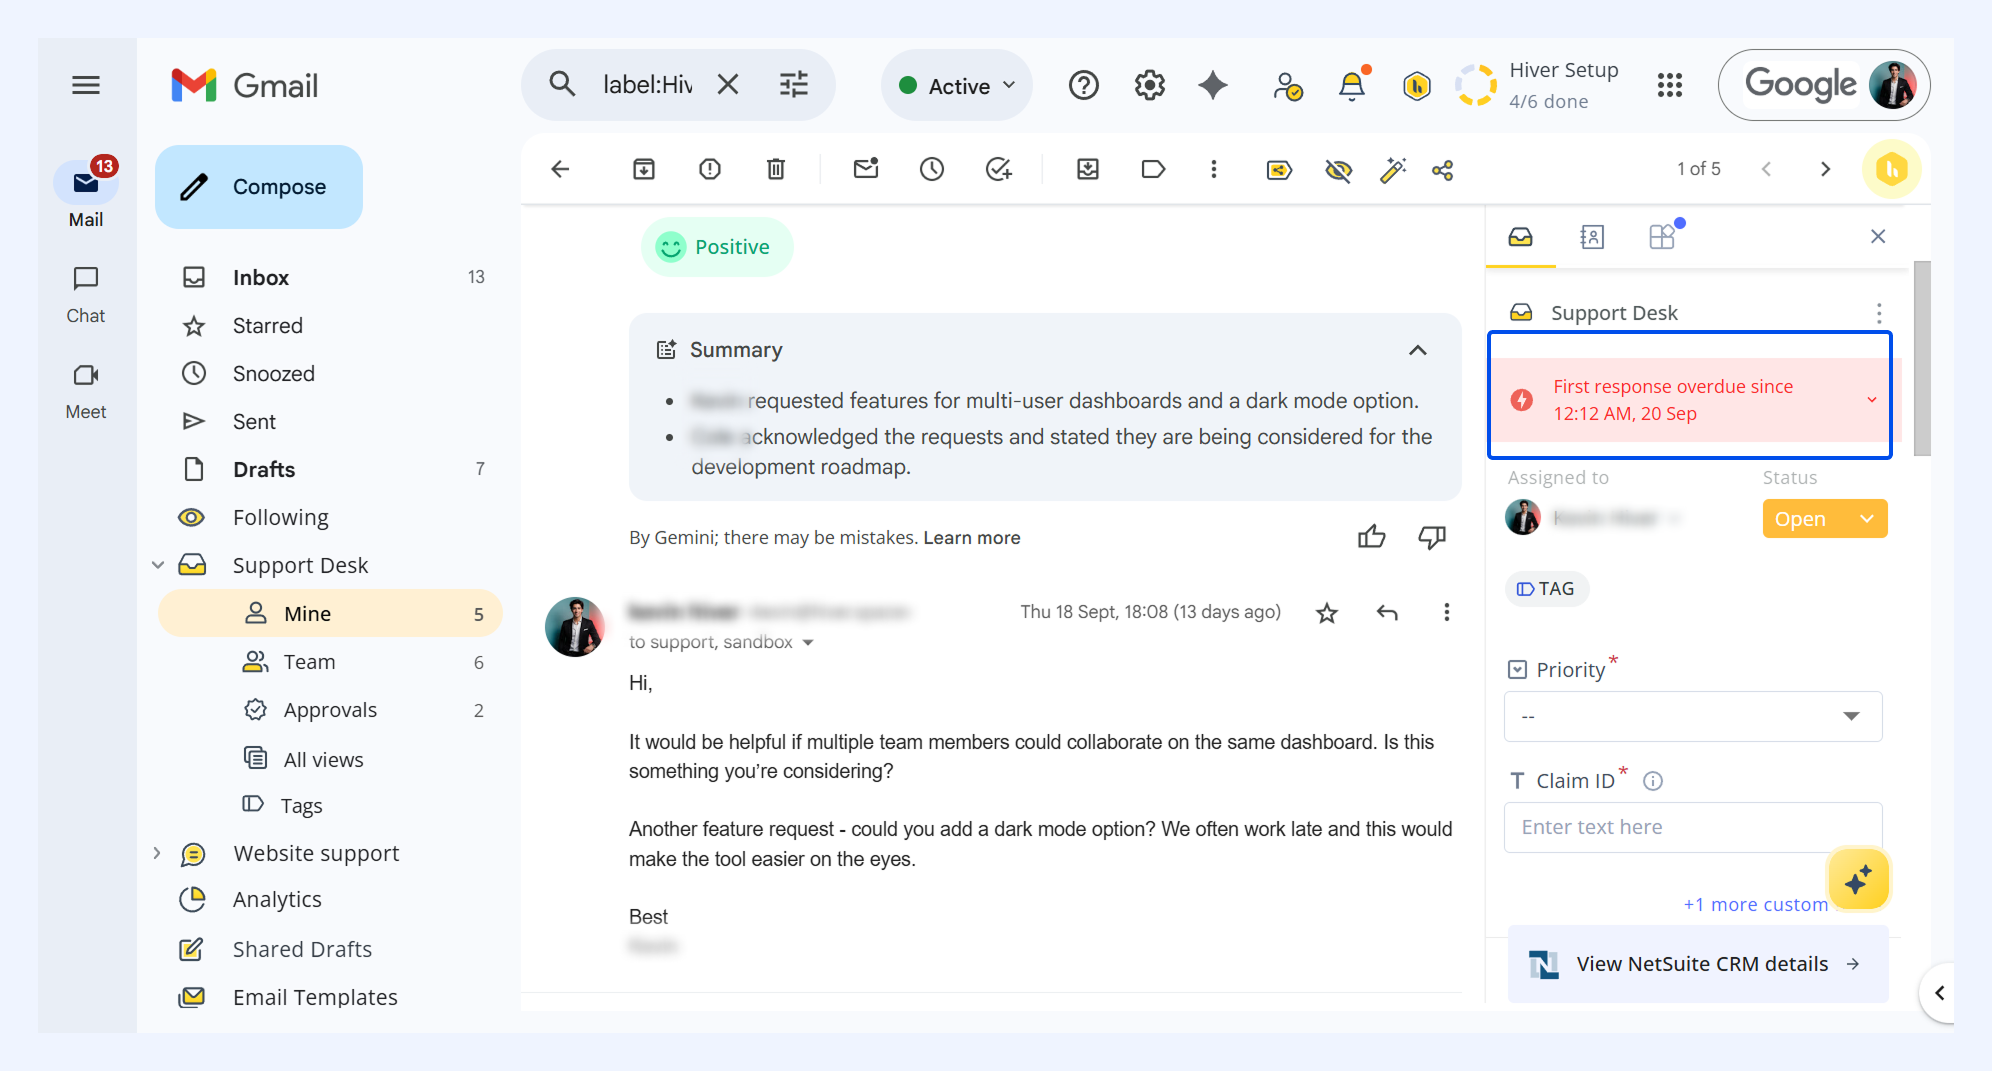Close the Hiver side panel
The height and width of the screenshot is (1071, 1992).
pos(1878,236)
